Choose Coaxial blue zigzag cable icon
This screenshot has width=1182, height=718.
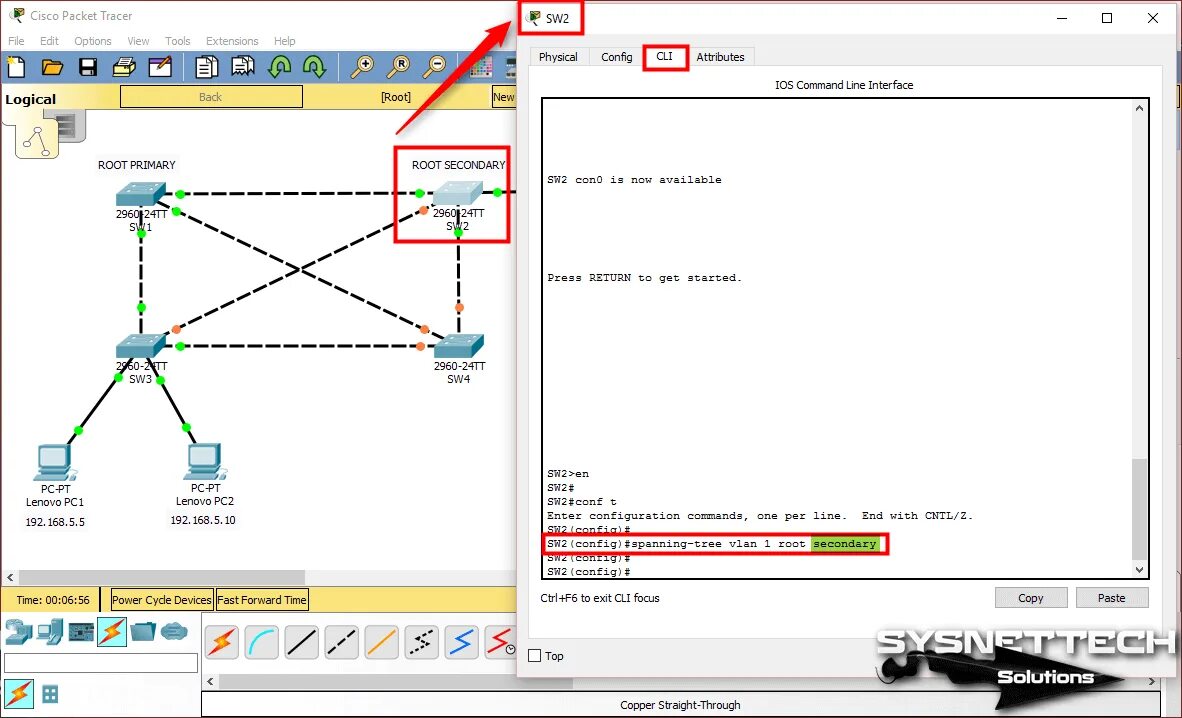click(x=461, y=642)
